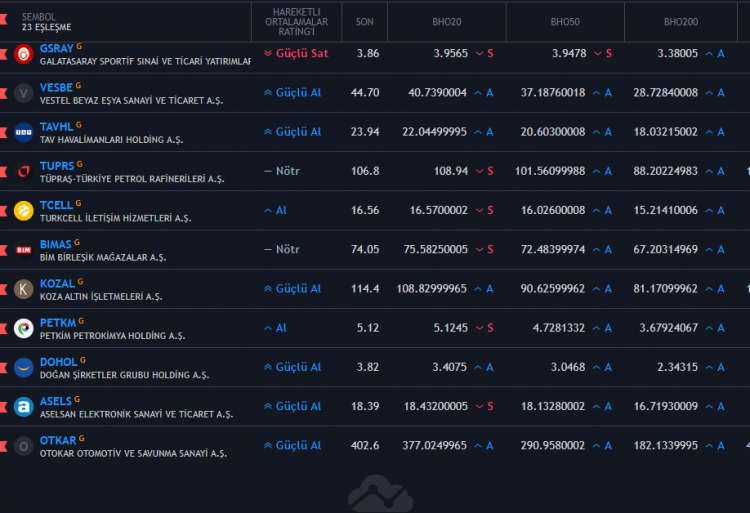The height and width of the screenshot is (513, 750).
Task: Open the OTKAR symbol link
Action: [58, 440]
